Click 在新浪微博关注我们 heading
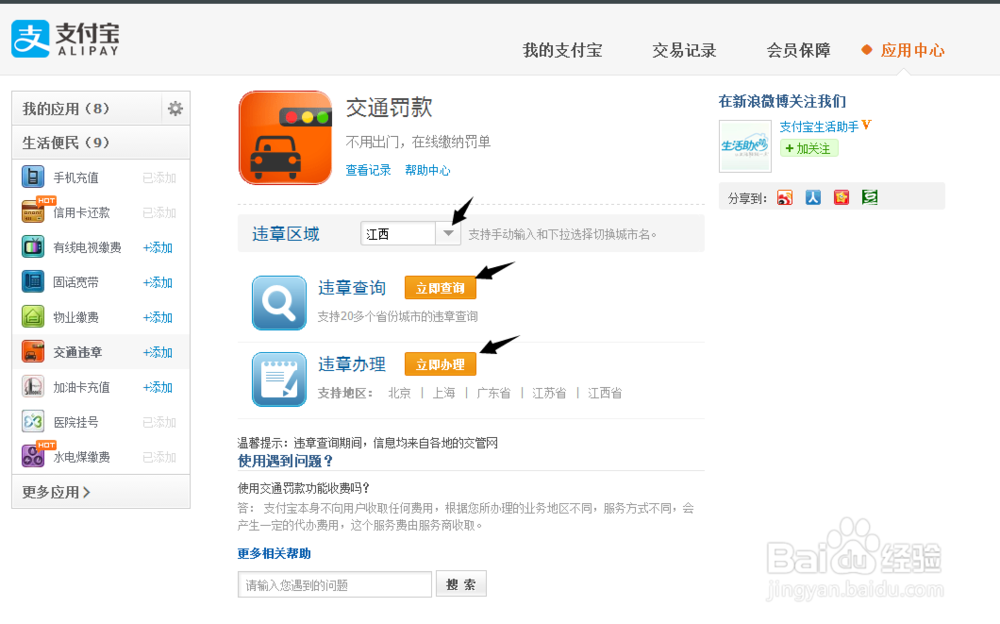Viewport: 1000px width, 624px height. (x=783, y=101)
